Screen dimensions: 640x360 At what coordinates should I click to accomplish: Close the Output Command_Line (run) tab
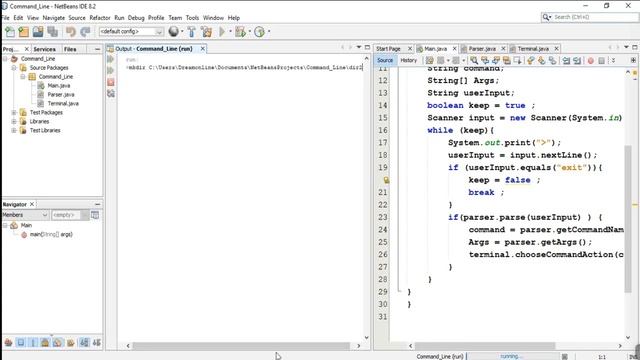point(202,49)
